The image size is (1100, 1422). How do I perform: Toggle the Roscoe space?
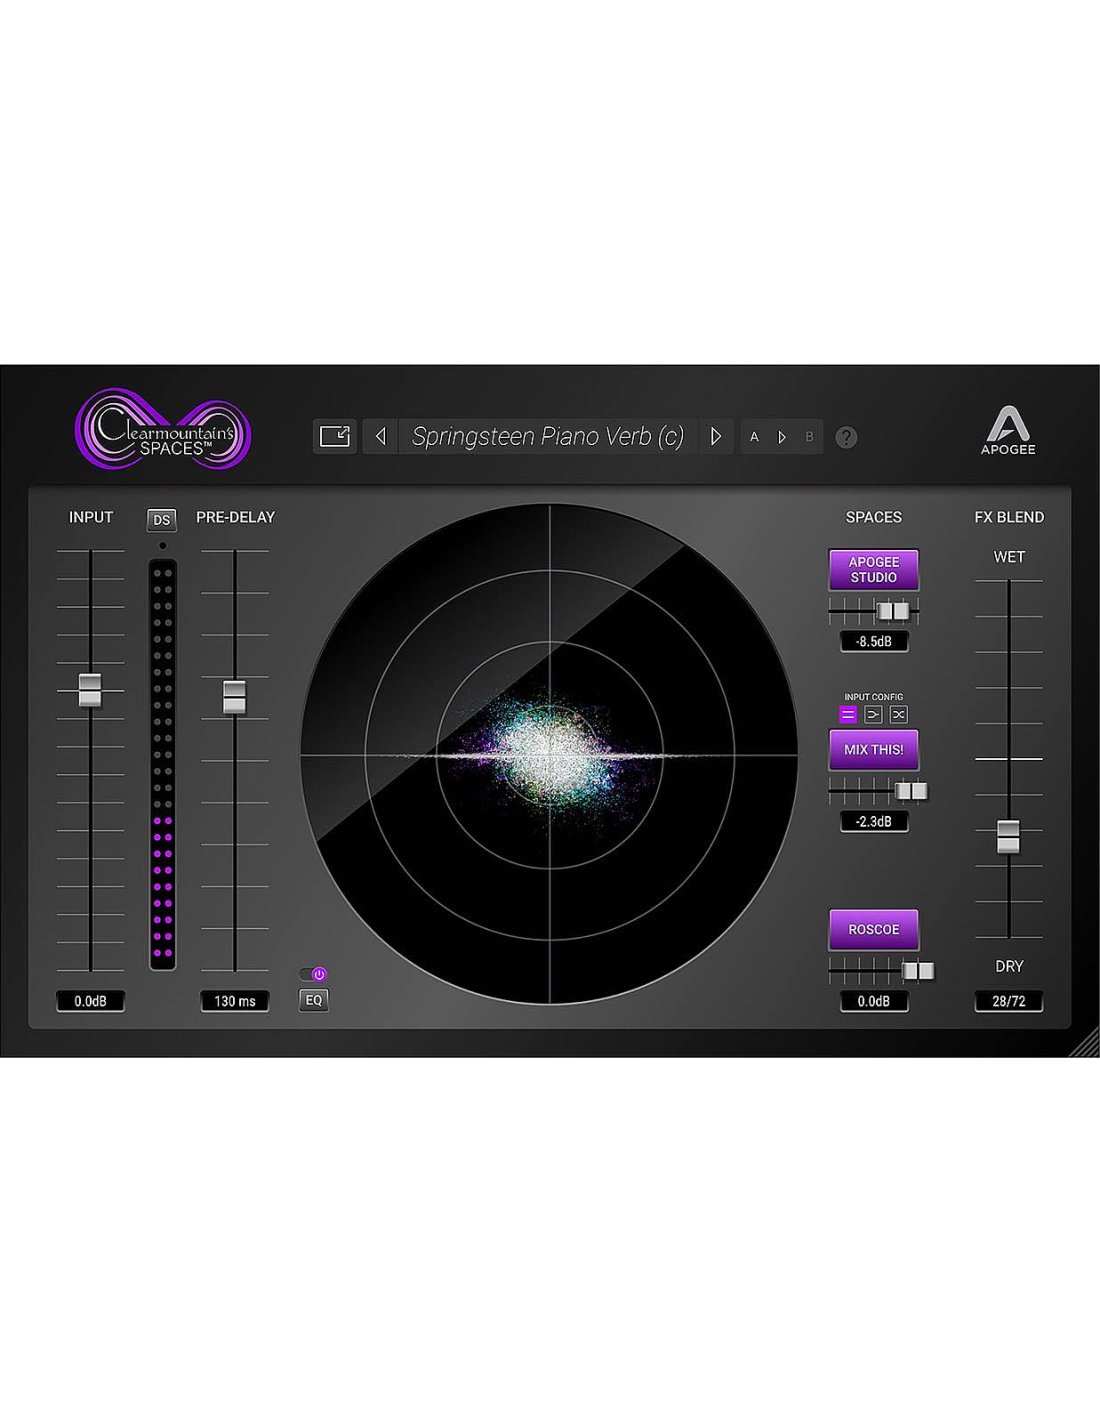pos(874,930)
